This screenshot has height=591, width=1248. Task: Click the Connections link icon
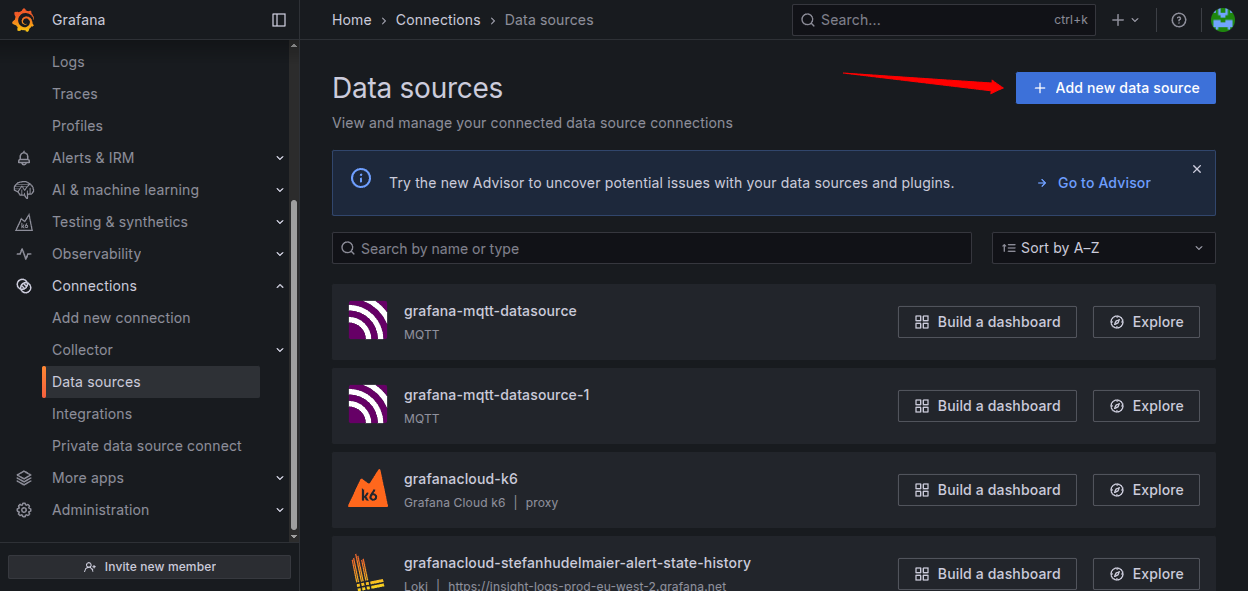24,286
